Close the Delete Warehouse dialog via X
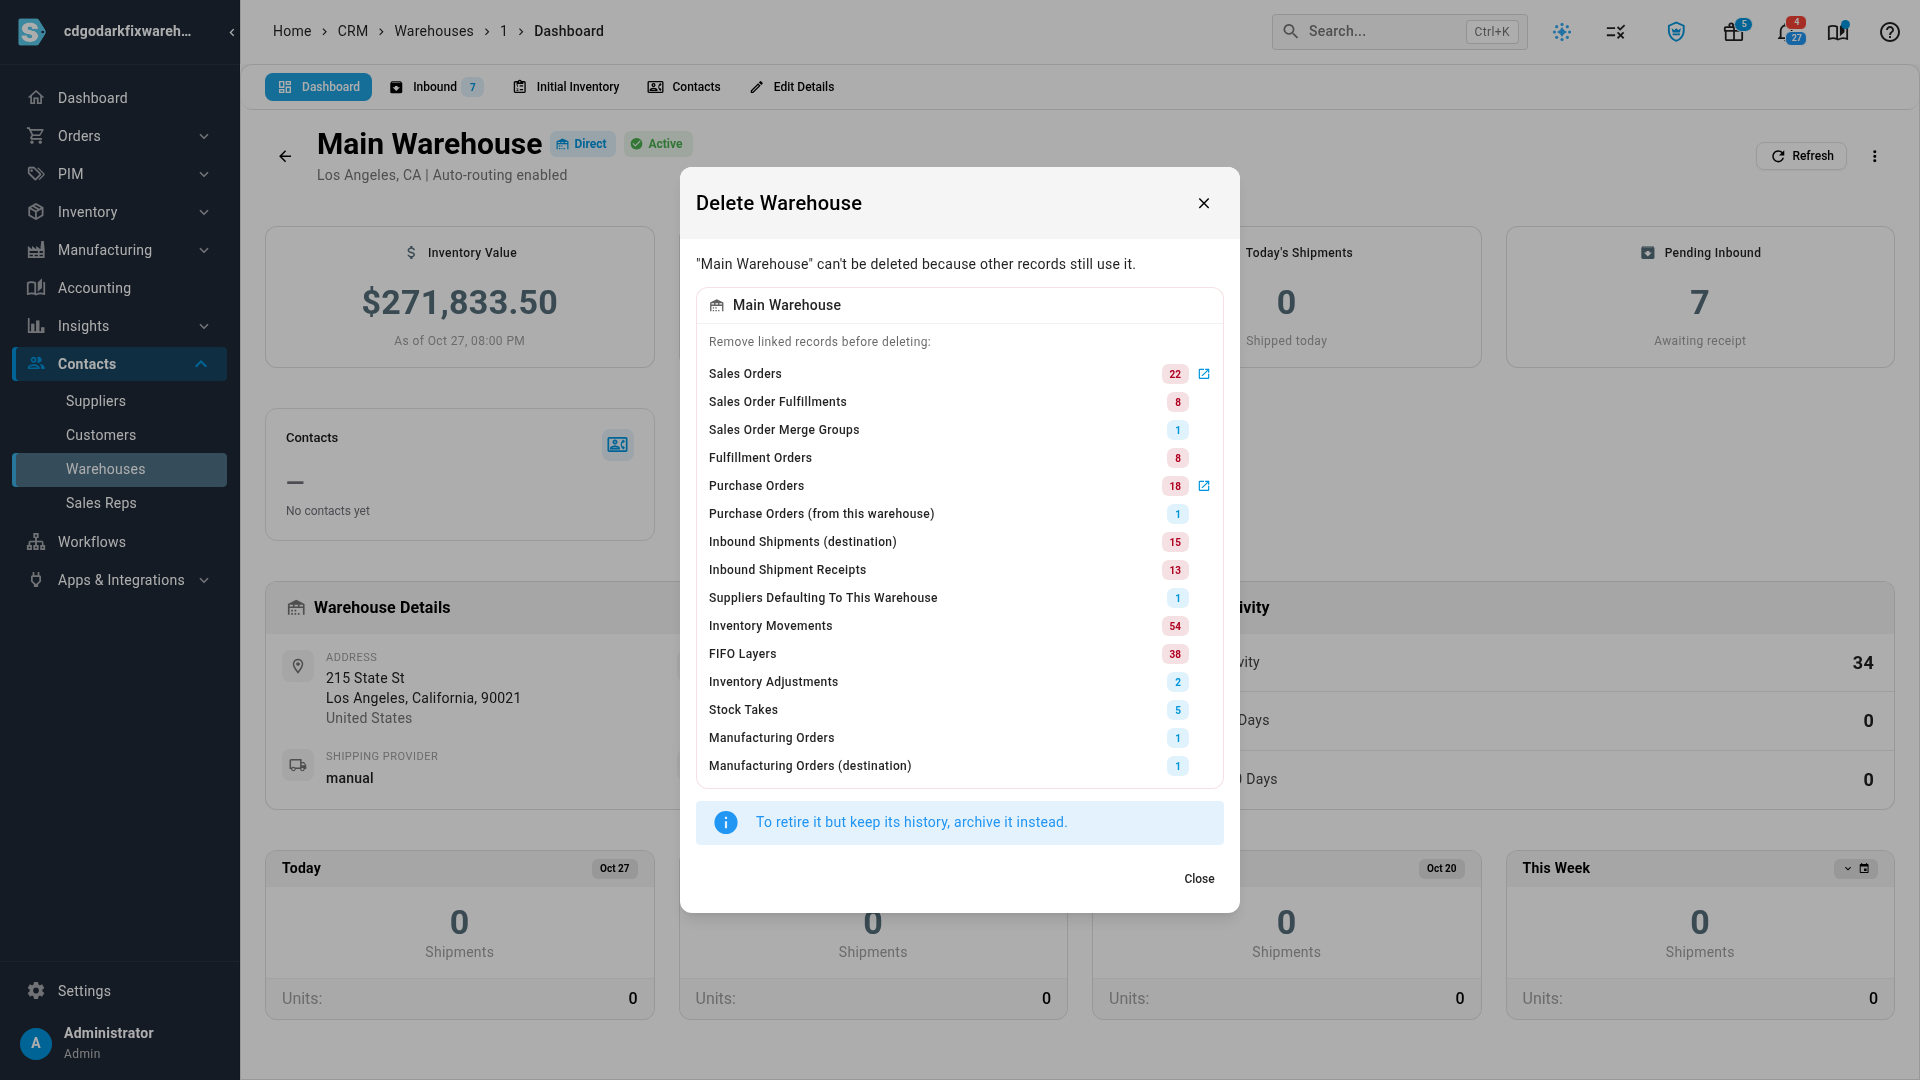 coord(1204,203)
